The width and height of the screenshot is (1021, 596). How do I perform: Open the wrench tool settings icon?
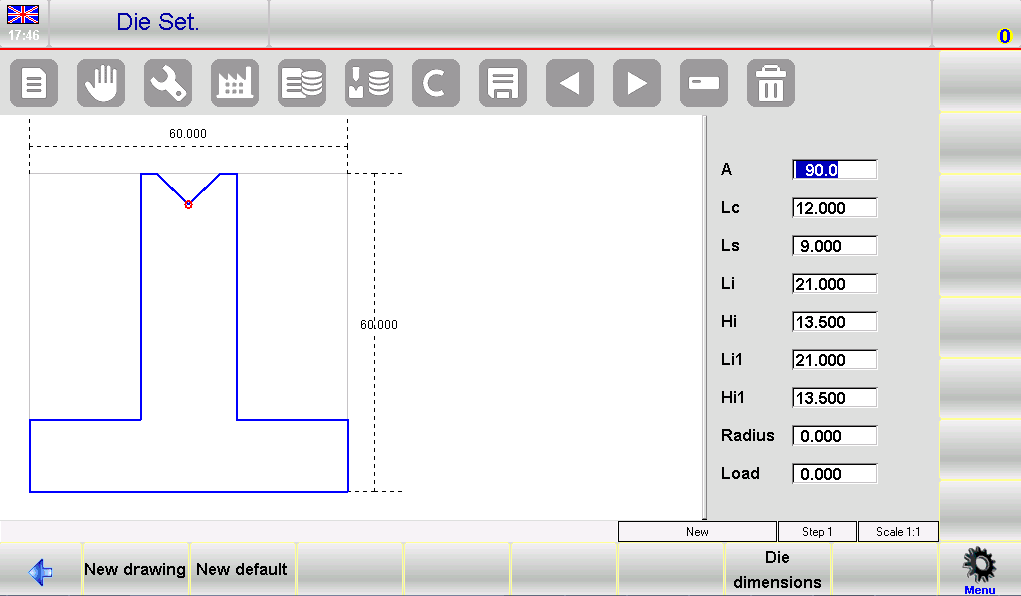click(167, 83)
